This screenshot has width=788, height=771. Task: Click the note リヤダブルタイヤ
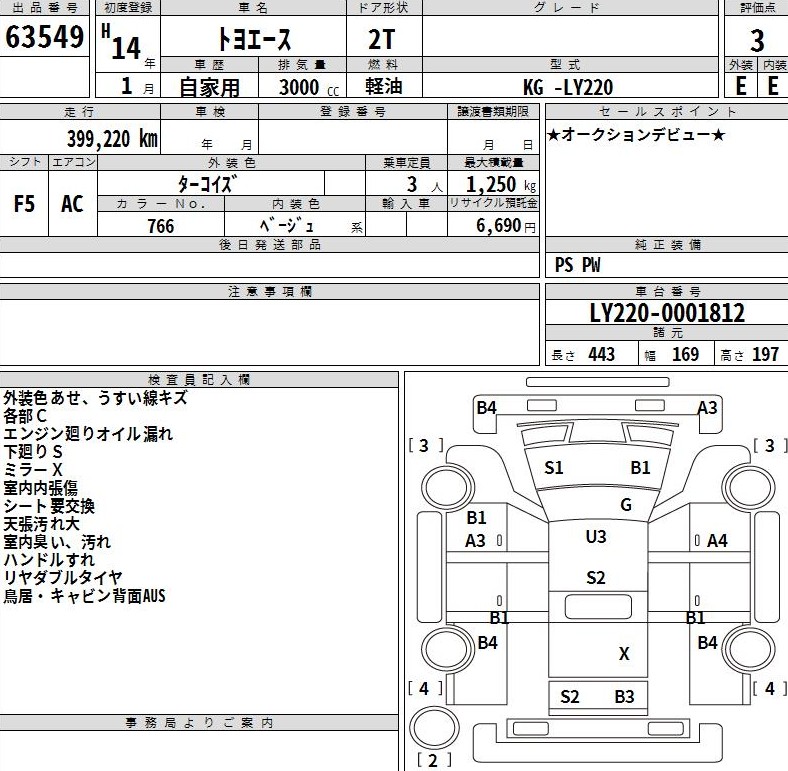coord(63,577)
